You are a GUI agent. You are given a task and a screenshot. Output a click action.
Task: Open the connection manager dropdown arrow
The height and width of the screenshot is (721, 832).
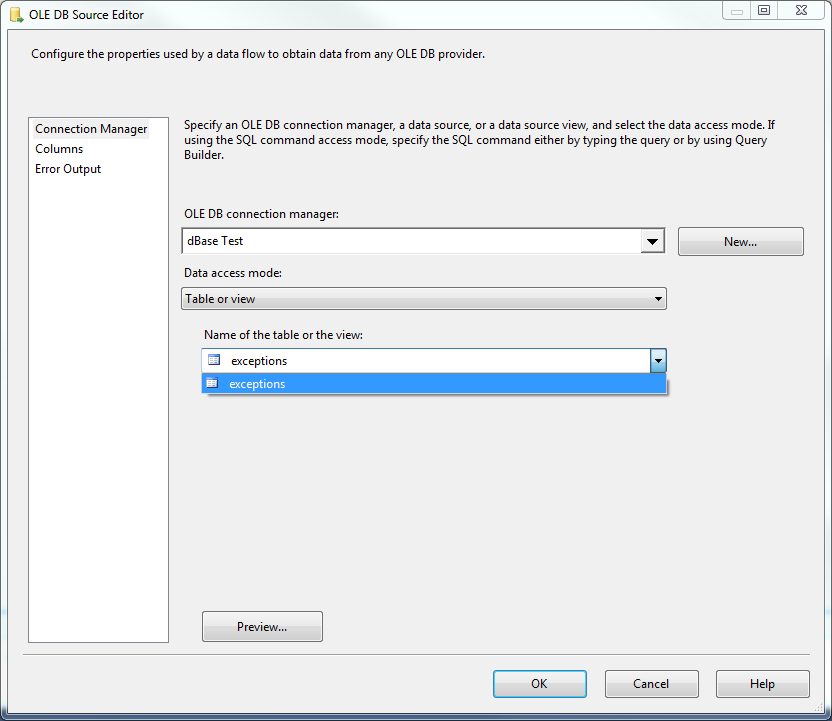pyautogui.click(x=652, y=241)
